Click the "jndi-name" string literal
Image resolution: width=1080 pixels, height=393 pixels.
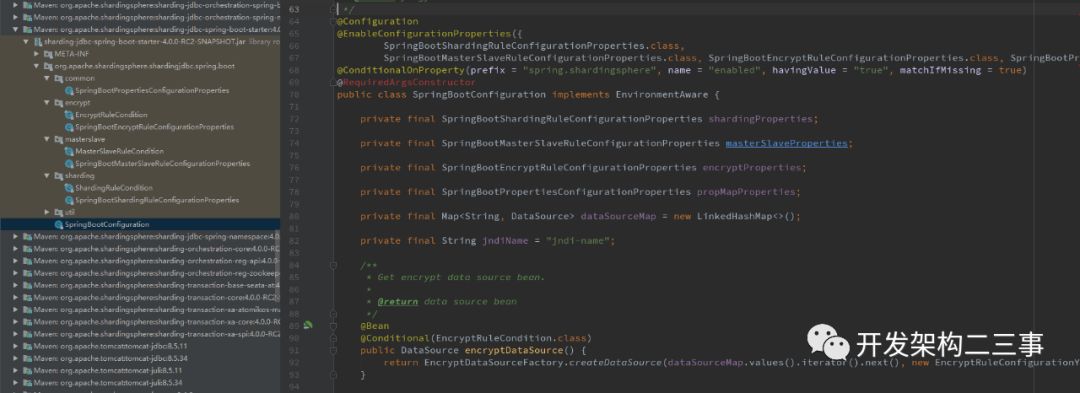click(x=579, y=241)
